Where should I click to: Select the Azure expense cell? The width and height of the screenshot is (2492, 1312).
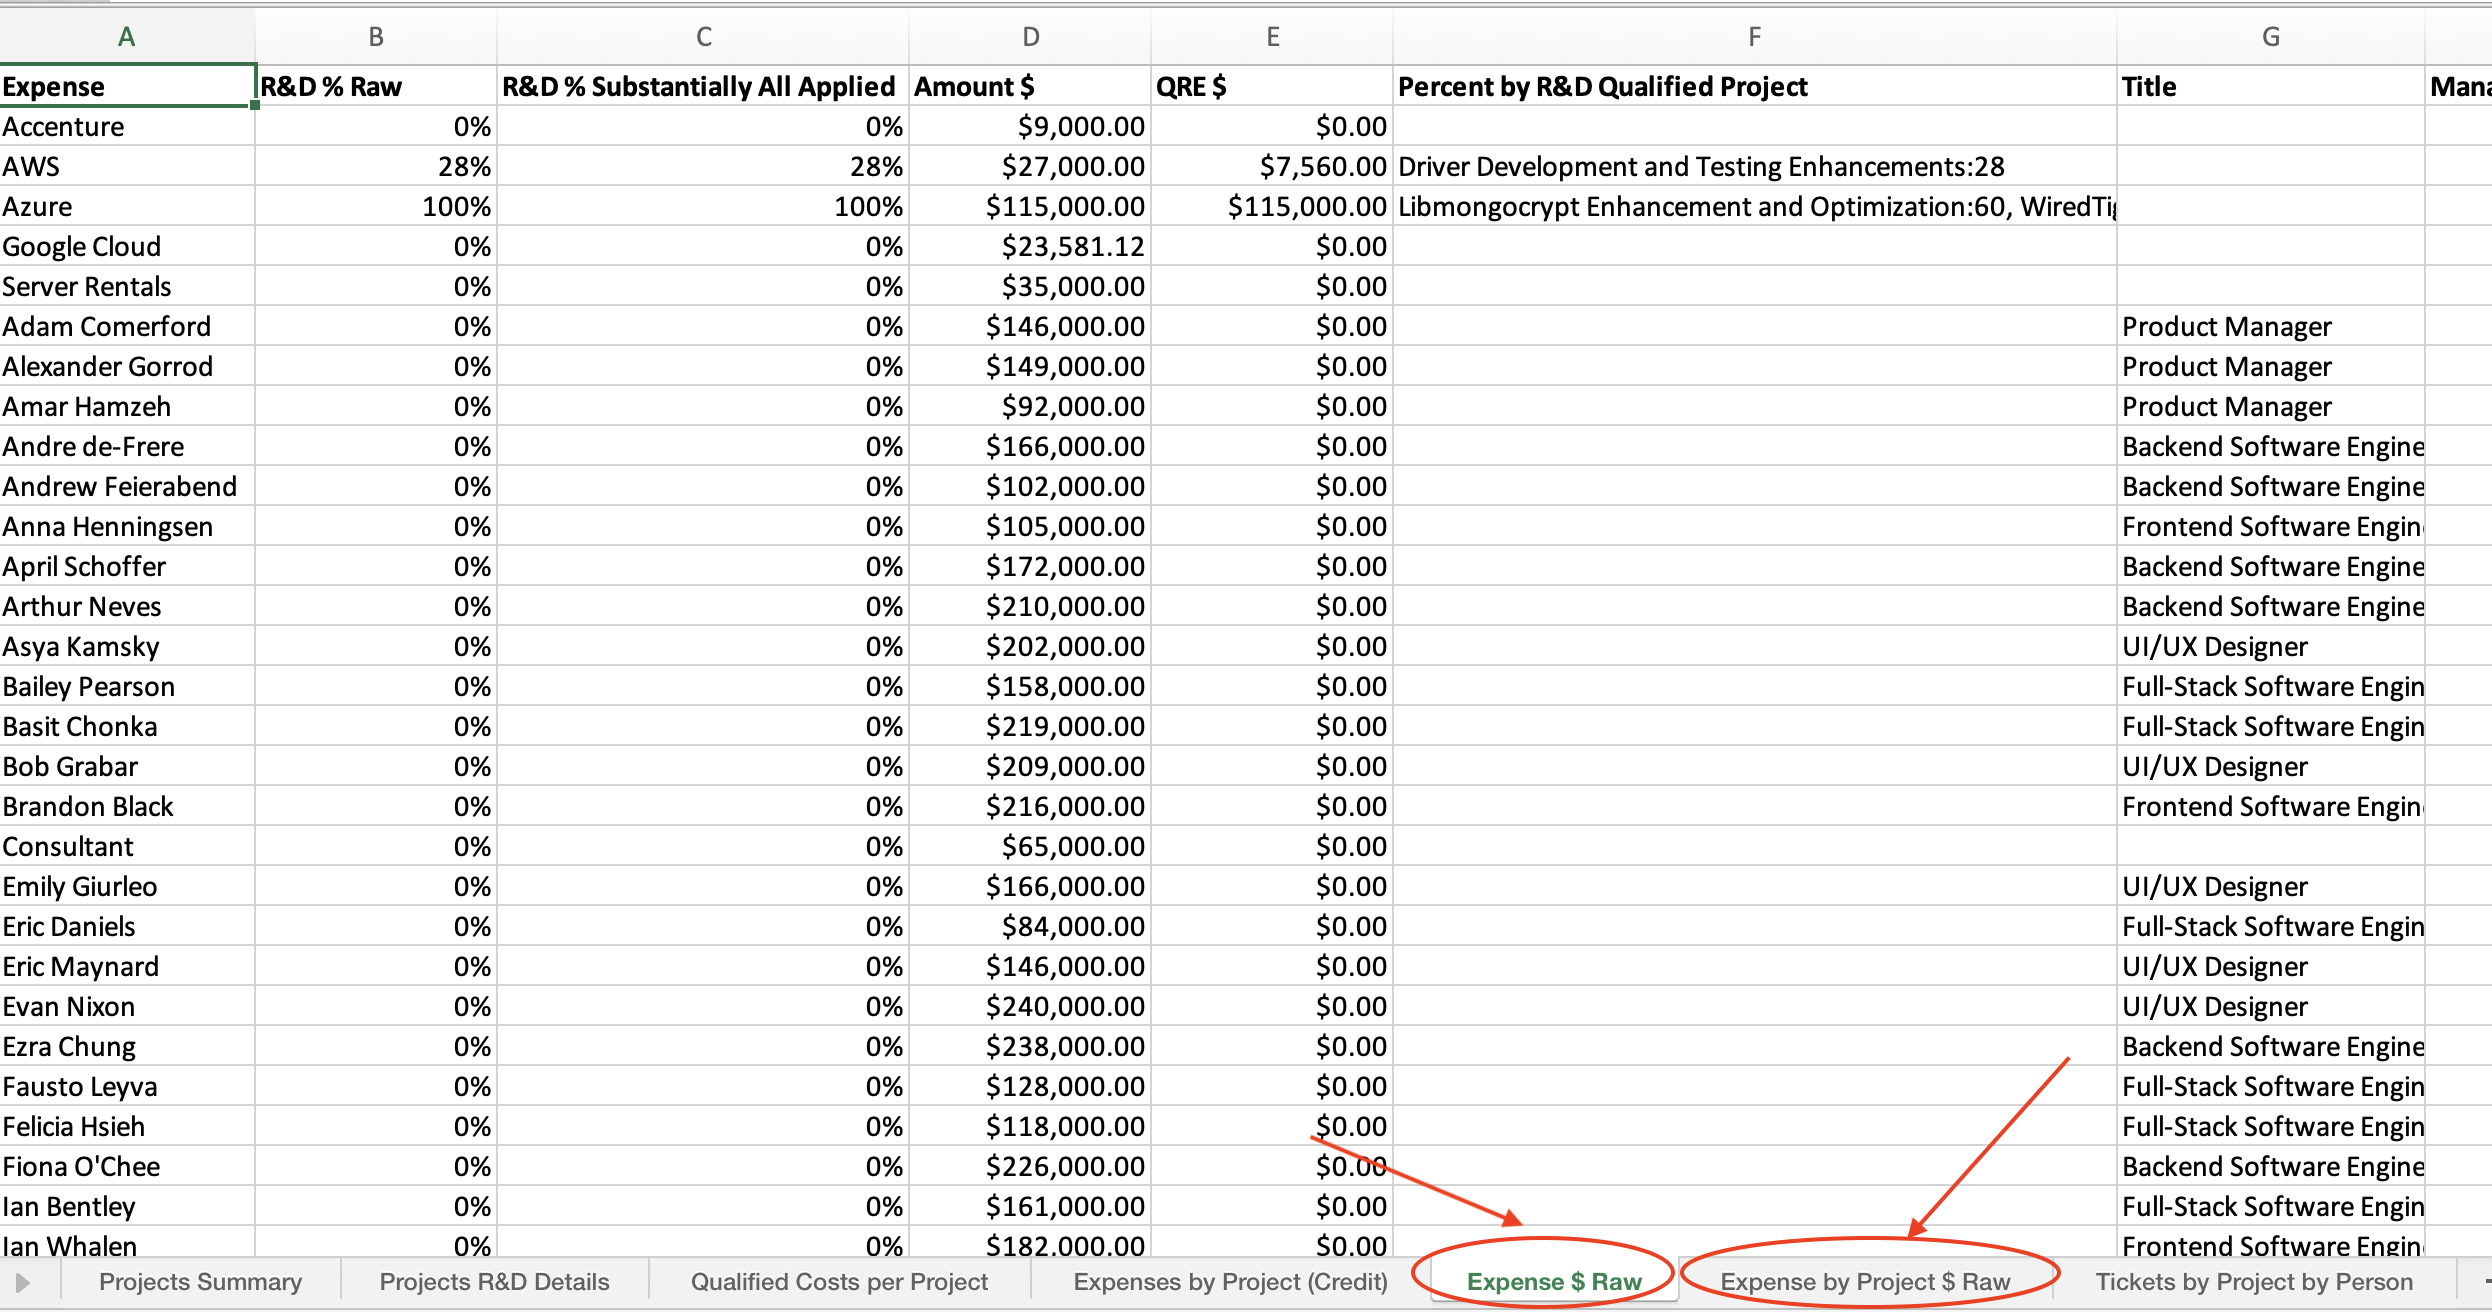point(127,206)
